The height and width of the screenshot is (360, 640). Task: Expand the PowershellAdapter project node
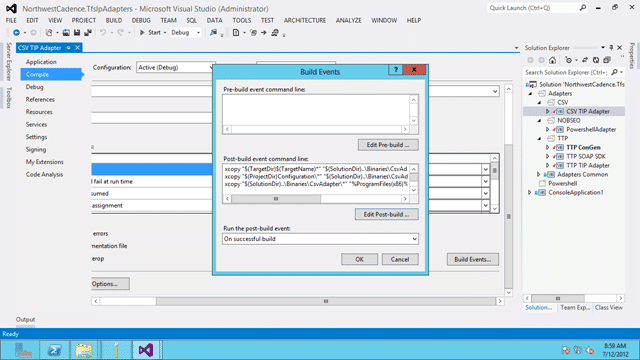548,129
